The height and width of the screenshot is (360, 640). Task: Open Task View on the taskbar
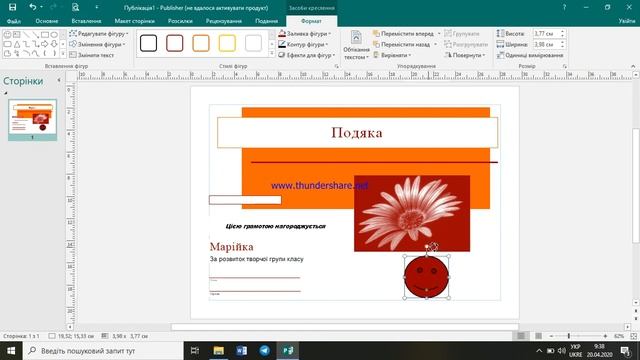tap(195, 351)
